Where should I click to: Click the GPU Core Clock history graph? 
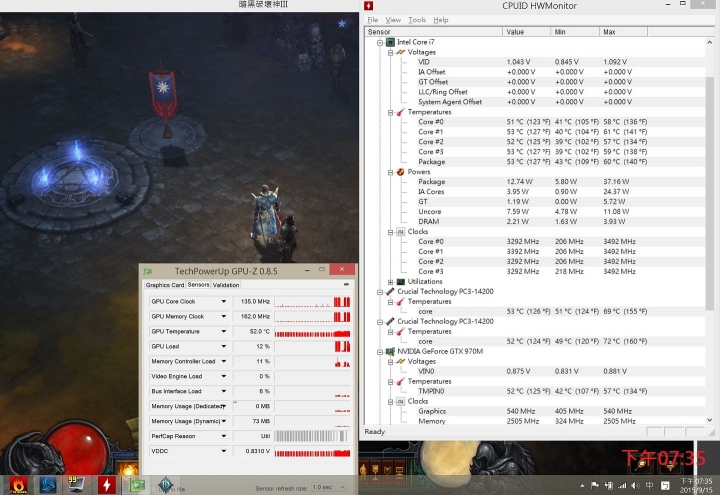pos(312,302)
